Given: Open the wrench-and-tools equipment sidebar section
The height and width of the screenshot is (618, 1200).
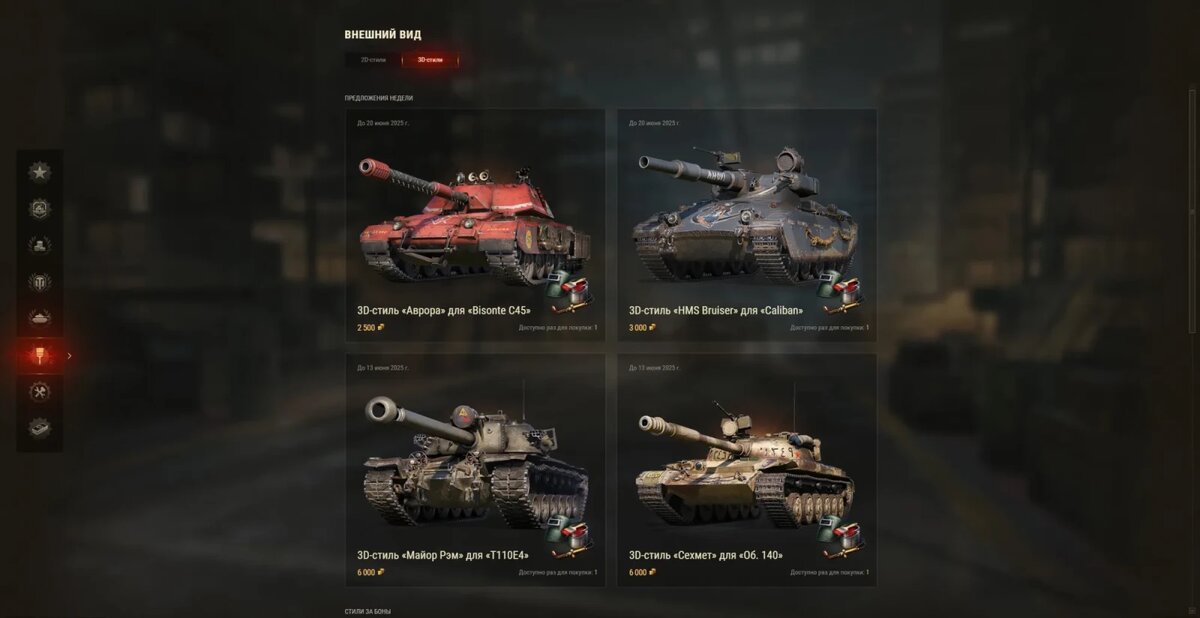Looking at the screenshot, I should pos(39,391).
